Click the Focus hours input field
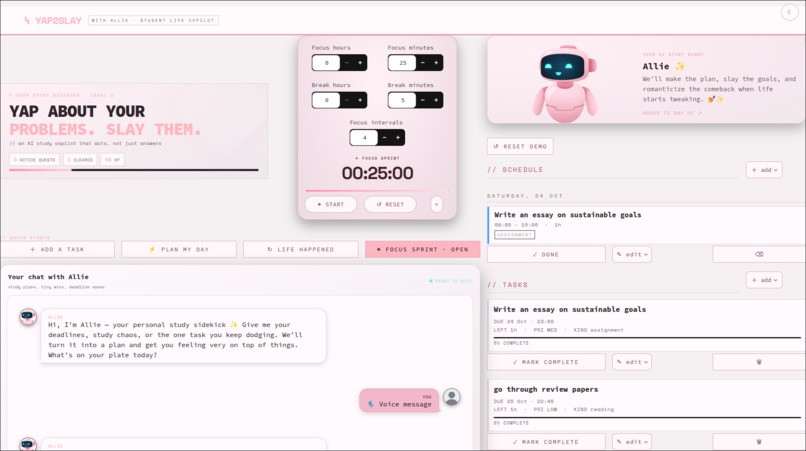The height and width of the screenshot is (451, 806). [x=326, y=63]
